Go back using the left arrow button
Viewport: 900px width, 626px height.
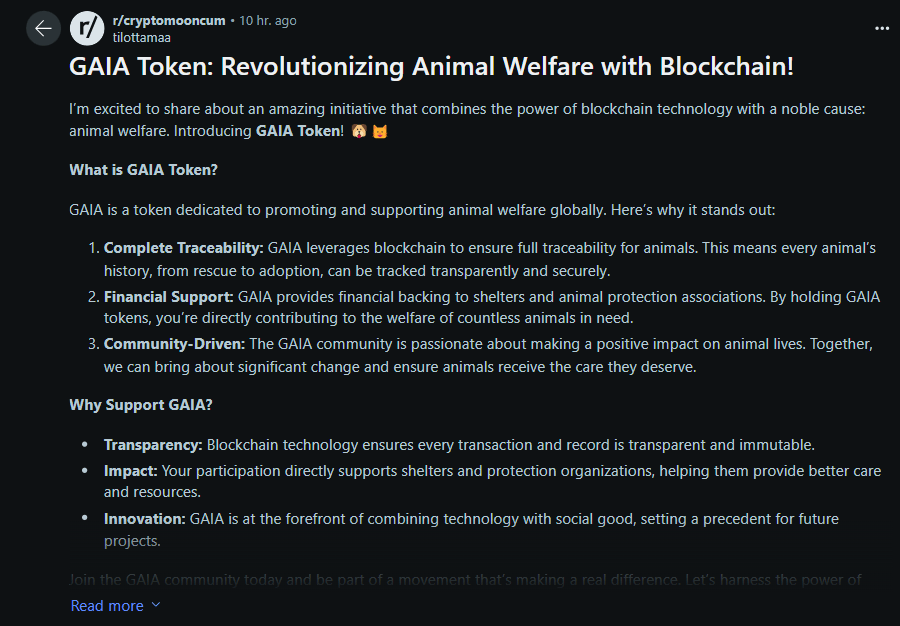coord(43,28)
